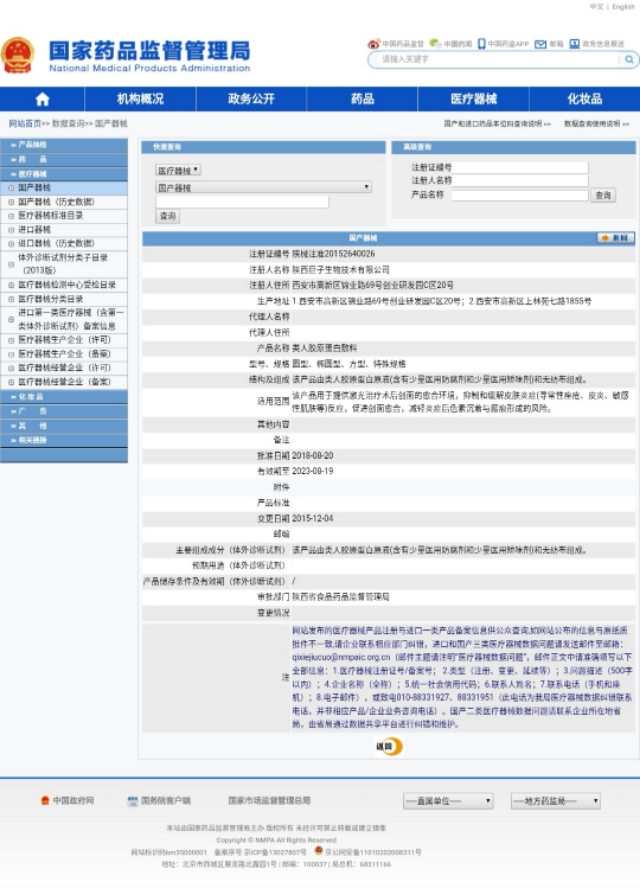Open 机构概况 in the navigation bar
This screenshot has height=889, width=640.
[140, 99]
